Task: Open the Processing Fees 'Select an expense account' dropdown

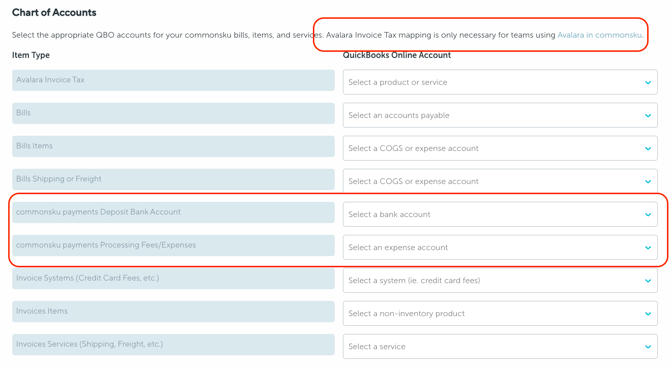Action: click(500, 247)
